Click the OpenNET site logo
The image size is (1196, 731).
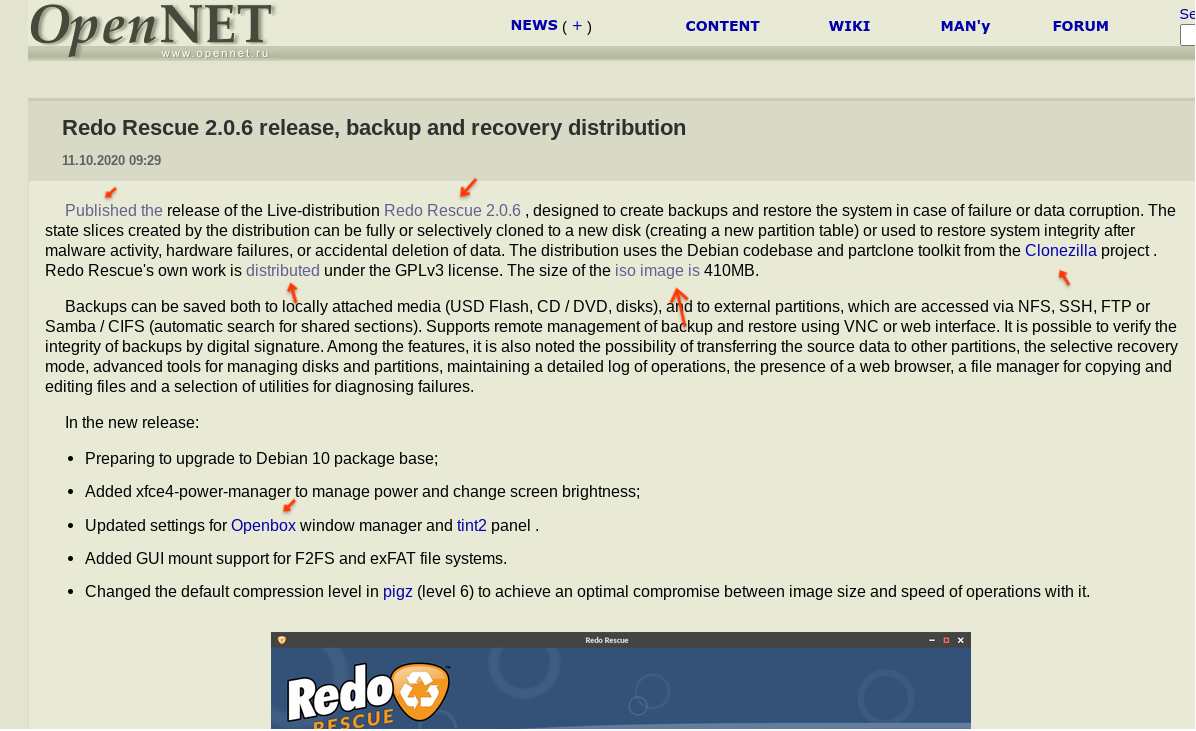point(152,28)
